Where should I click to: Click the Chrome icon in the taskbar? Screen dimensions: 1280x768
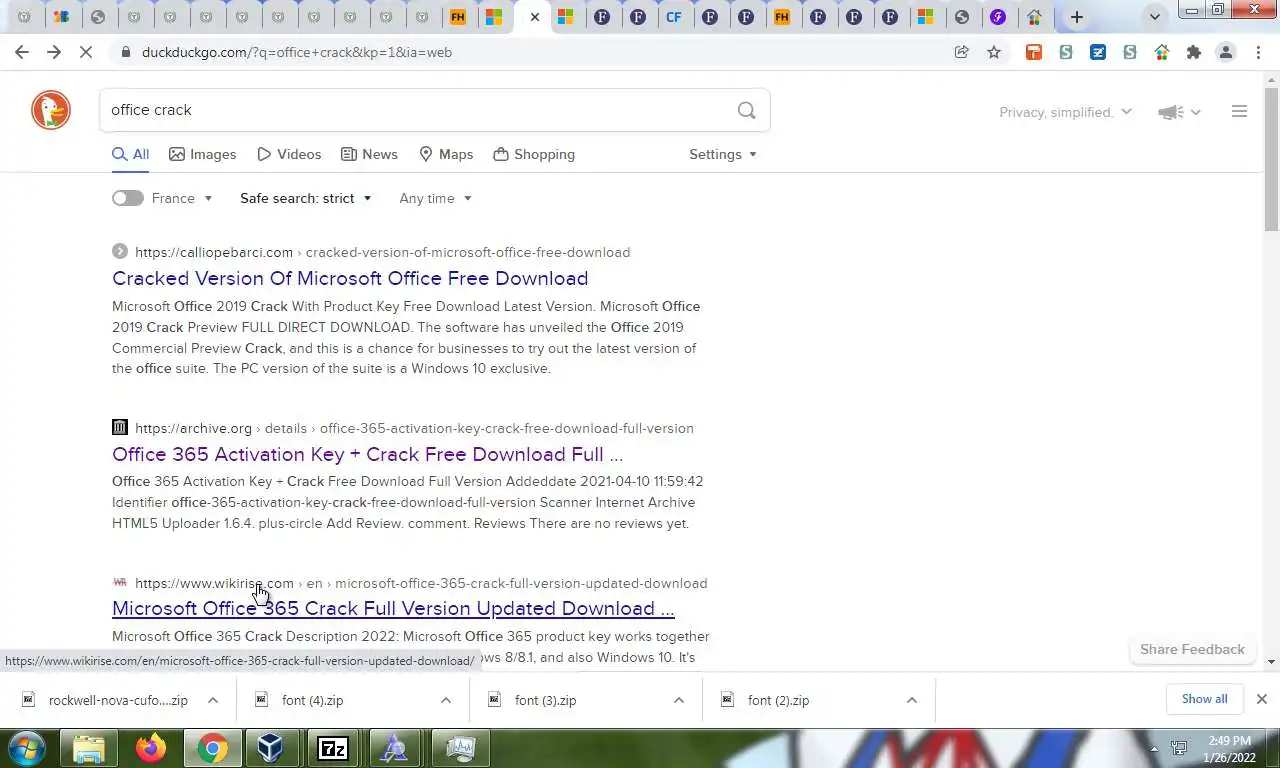(212, 748)
